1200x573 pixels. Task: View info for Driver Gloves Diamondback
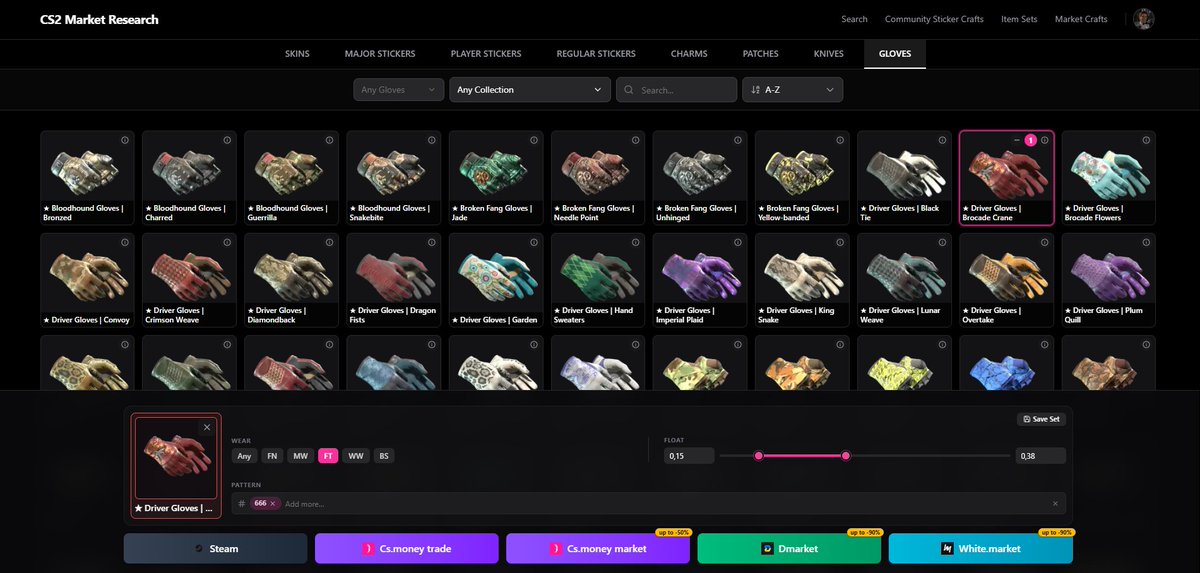pos(329,242)
